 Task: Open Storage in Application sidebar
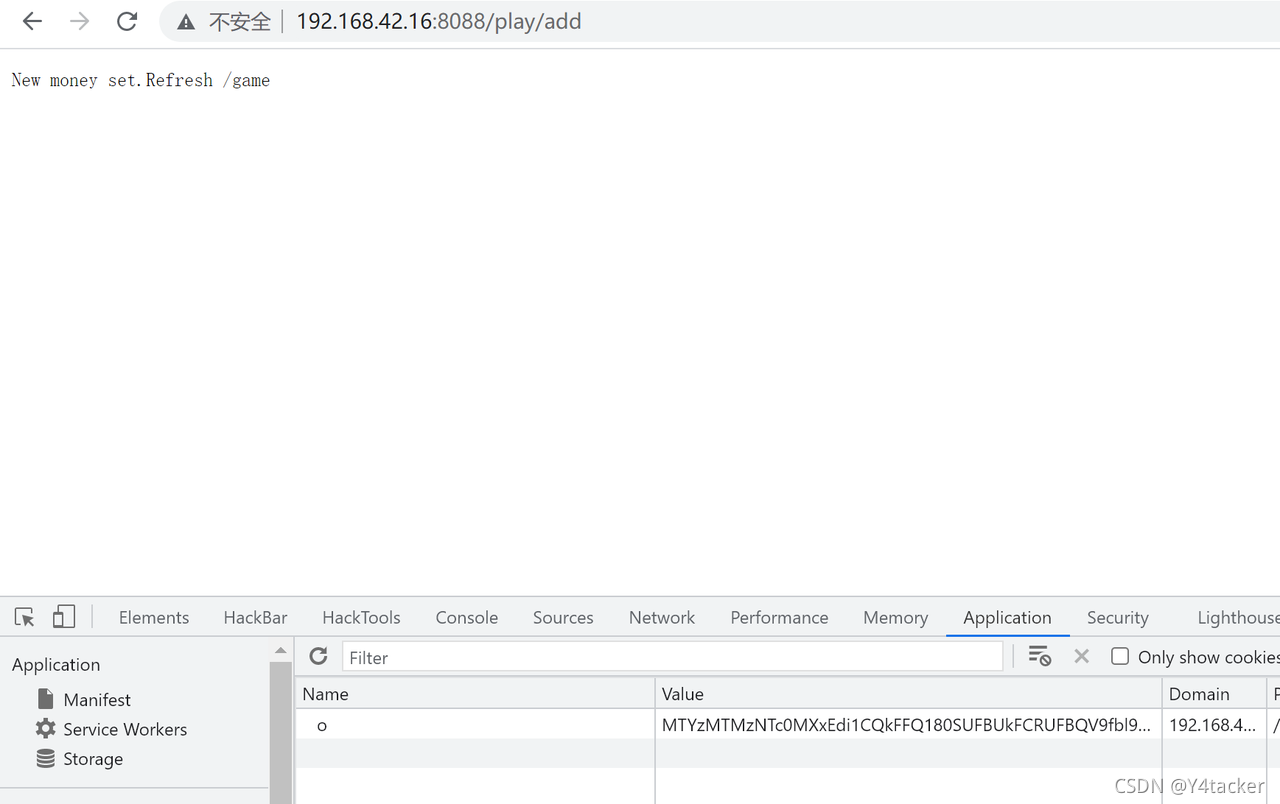[x=93, y=759]
